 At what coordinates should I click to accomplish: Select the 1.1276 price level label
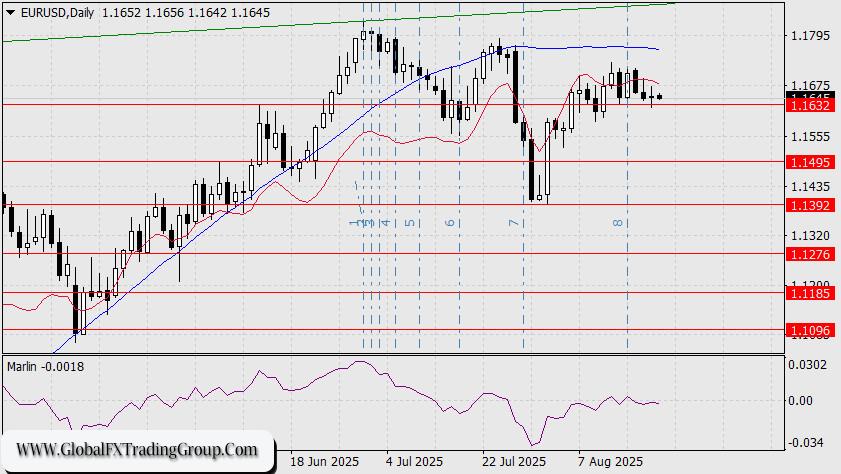(x=806, y=254)
